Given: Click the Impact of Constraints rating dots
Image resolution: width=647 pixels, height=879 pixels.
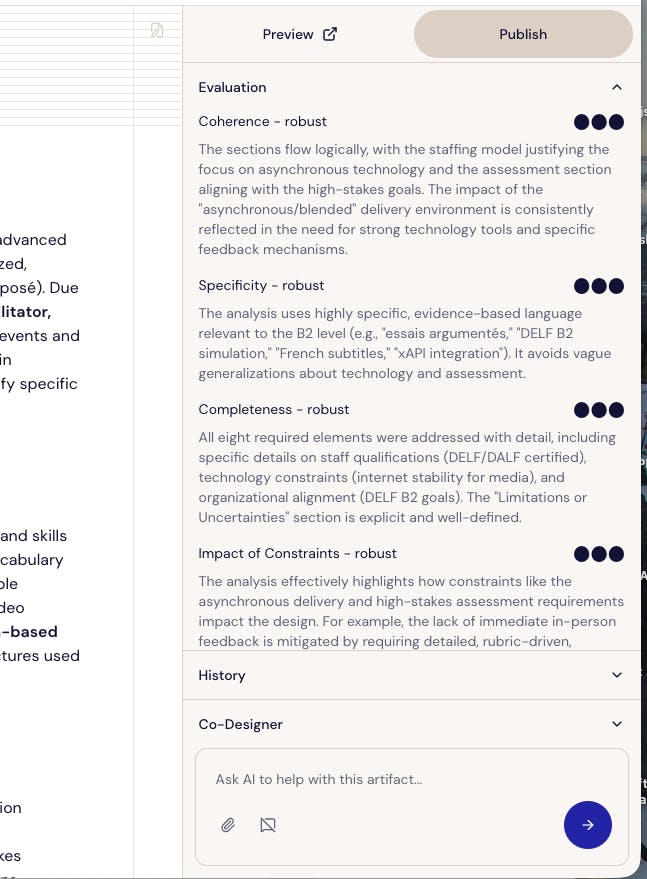Looking at the screenshot, I should 599,554.
